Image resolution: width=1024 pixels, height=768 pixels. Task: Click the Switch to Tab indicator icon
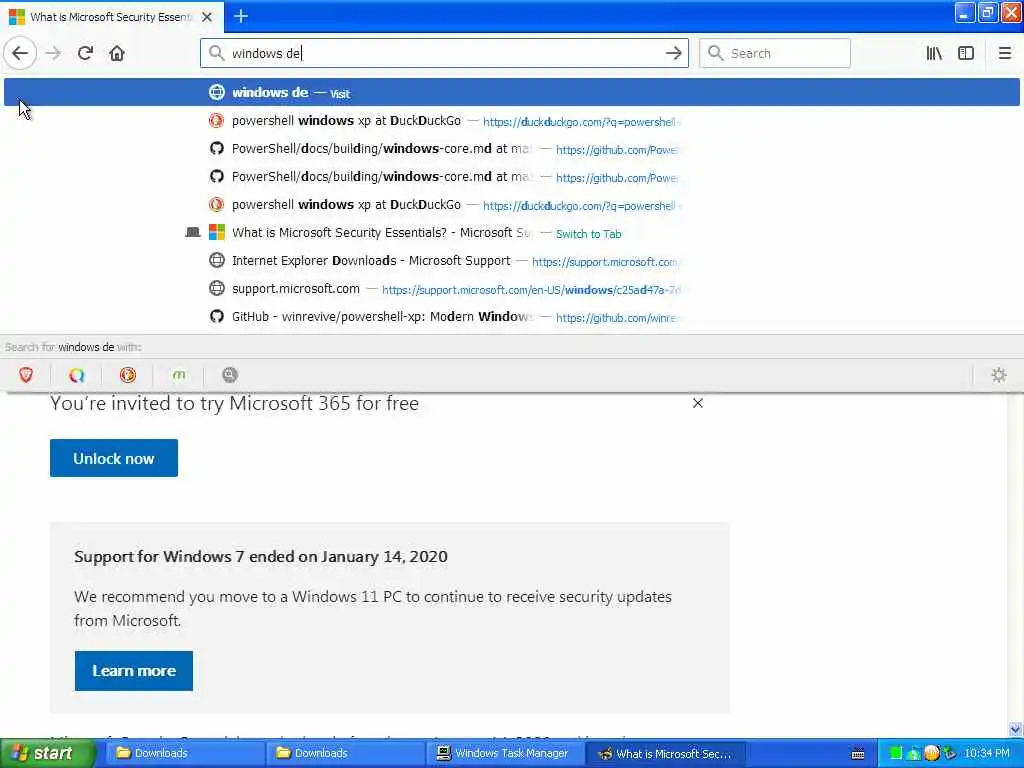tap(193, 232)
